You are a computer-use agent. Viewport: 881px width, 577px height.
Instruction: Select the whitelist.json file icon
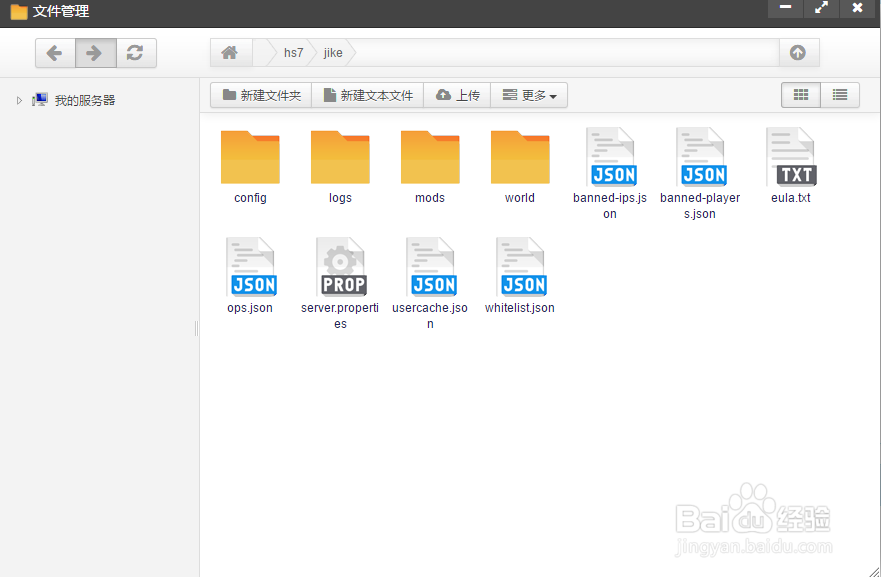click(521, 267)
